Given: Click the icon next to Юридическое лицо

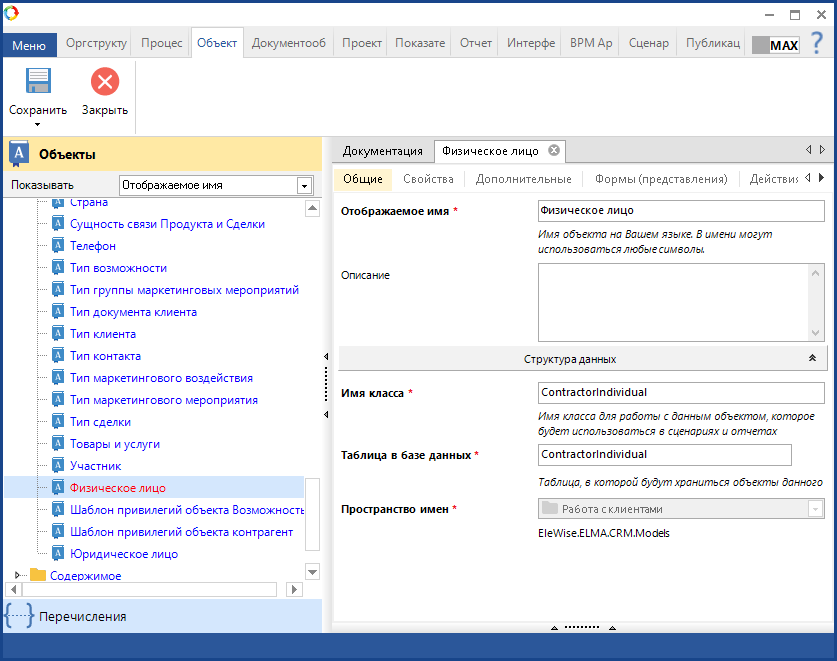Looking at the screenshot, I should tap(58, 554).
